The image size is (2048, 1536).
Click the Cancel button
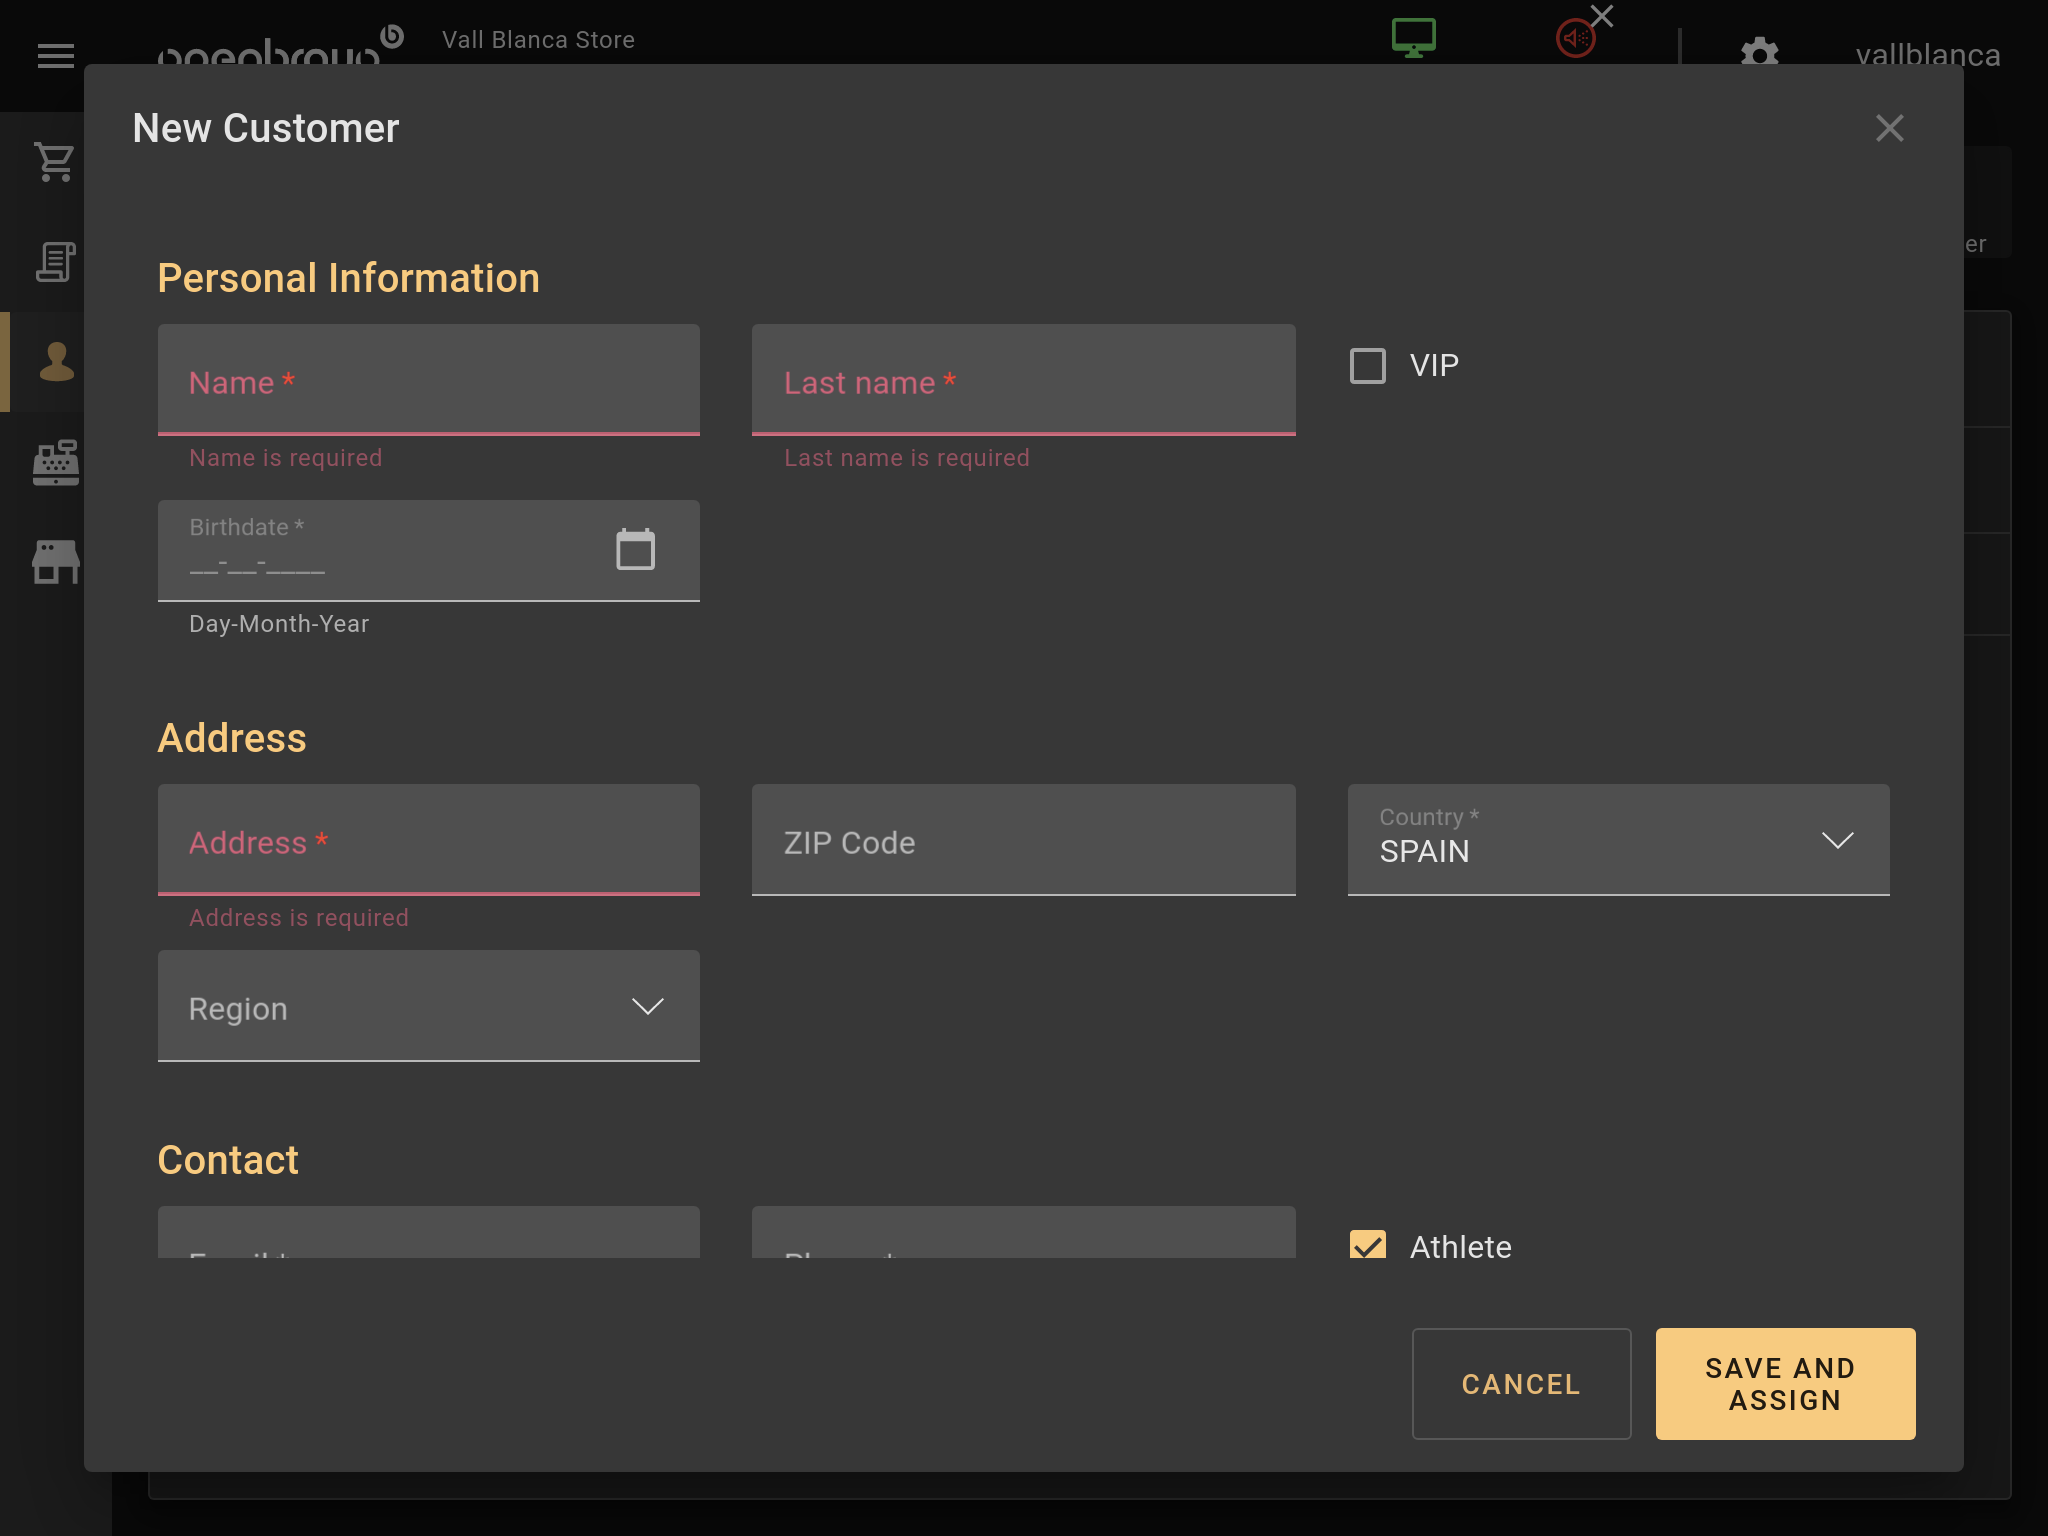point(1520,1384)
